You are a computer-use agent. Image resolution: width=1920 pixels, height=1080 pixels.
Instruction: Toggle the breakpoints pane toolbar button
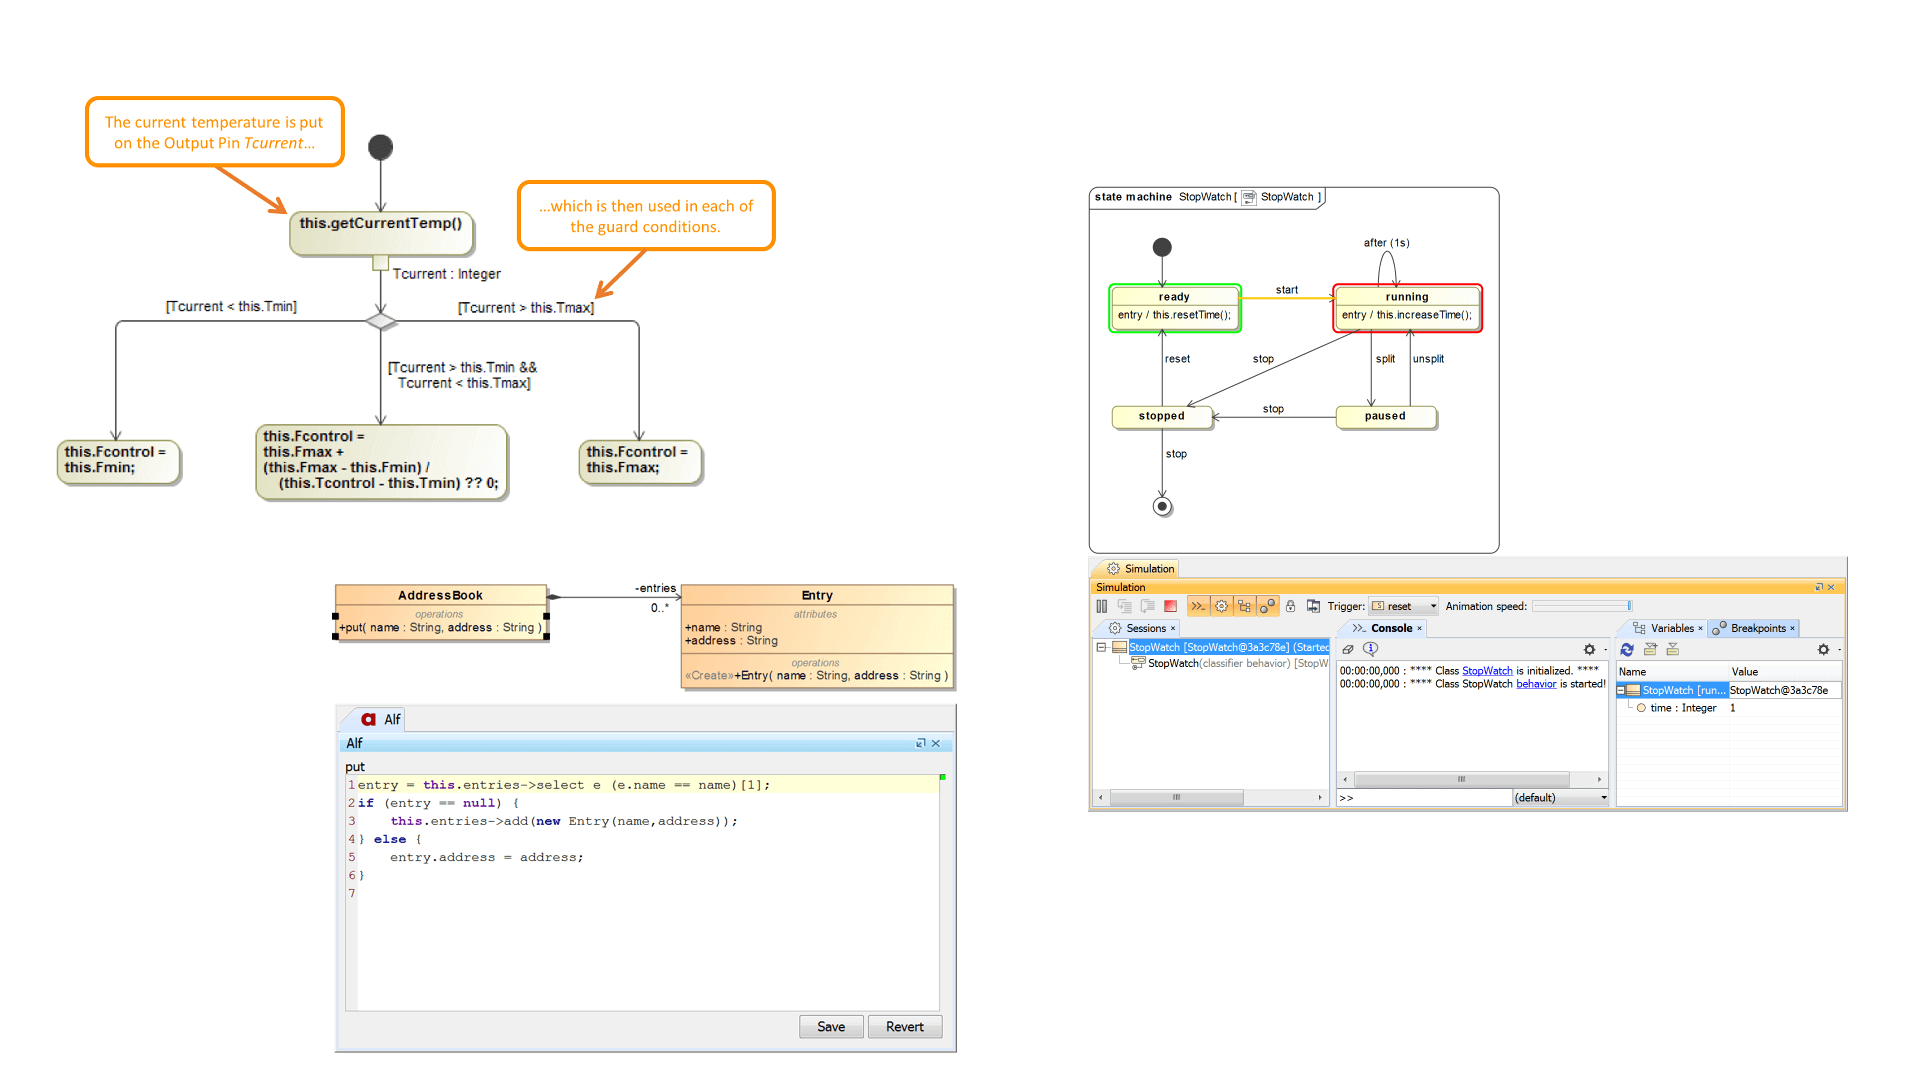[x=1267, y=606]
